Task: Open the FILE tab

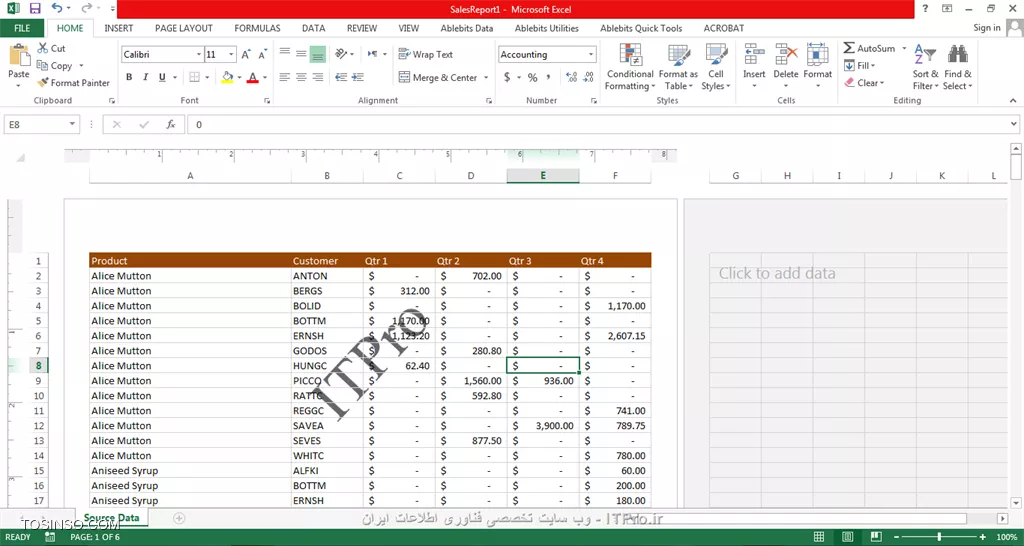Action: coord(22,28)
